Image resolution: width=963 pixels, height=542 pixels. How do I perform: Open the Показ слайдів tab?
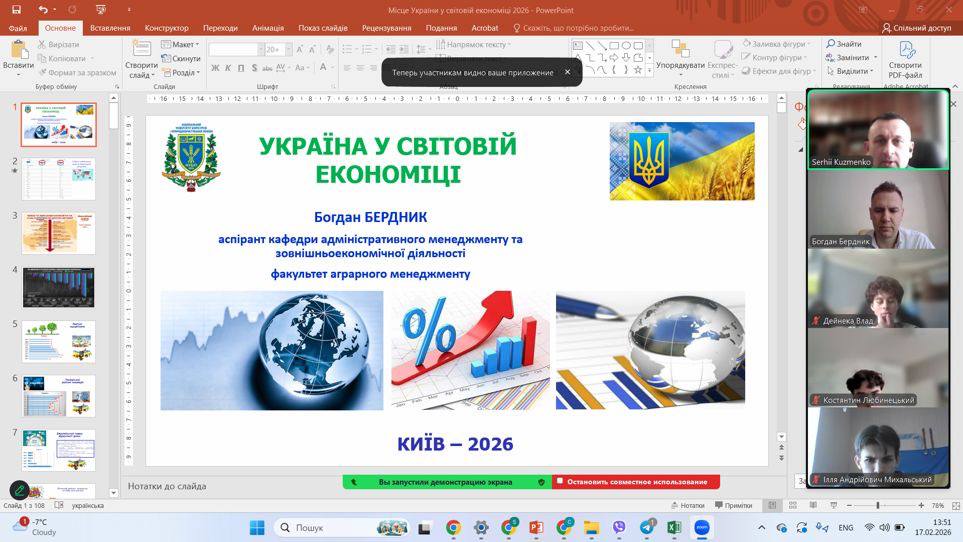pos(323,28)
